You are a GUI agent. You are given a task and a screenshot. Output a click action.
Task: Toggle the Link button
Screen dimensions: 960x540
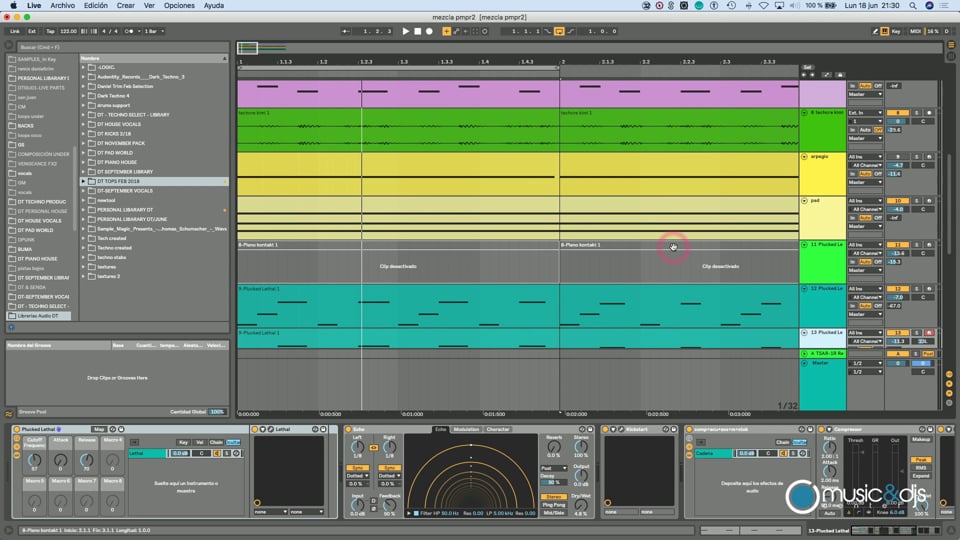click(x=15, y=31)
